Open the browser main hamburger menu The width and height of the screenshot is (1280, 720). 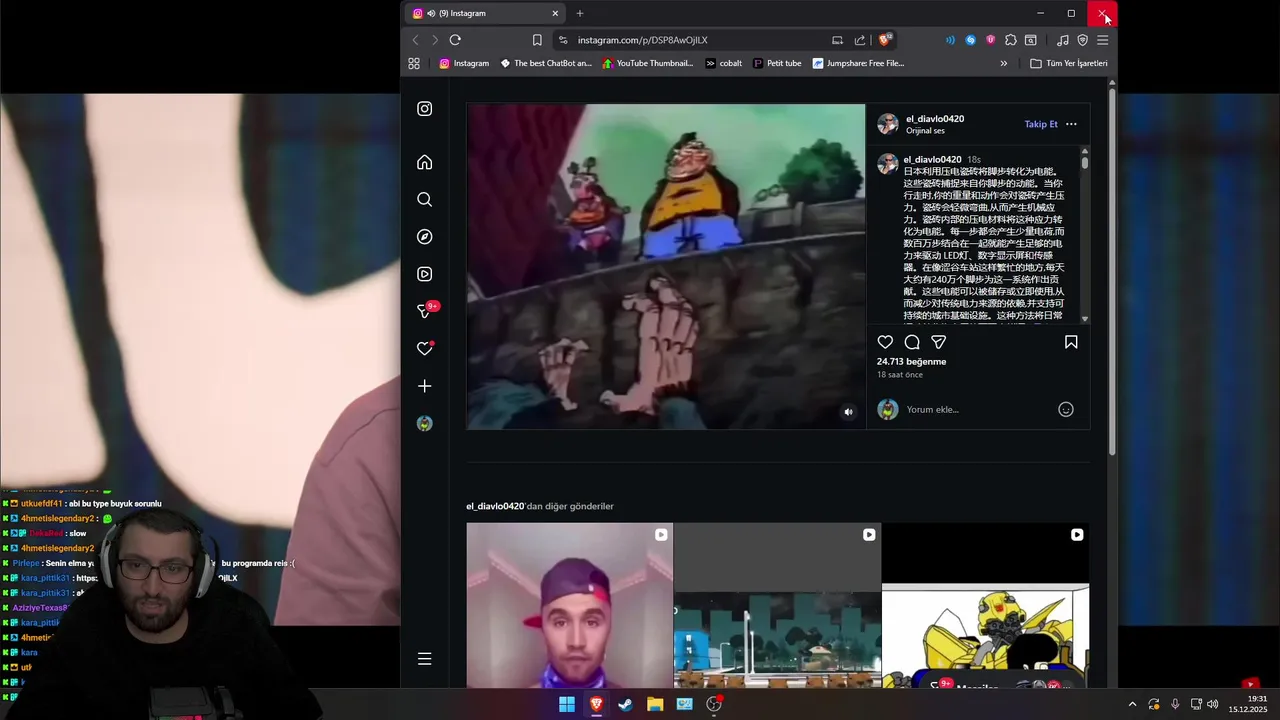click(1102, 40)
